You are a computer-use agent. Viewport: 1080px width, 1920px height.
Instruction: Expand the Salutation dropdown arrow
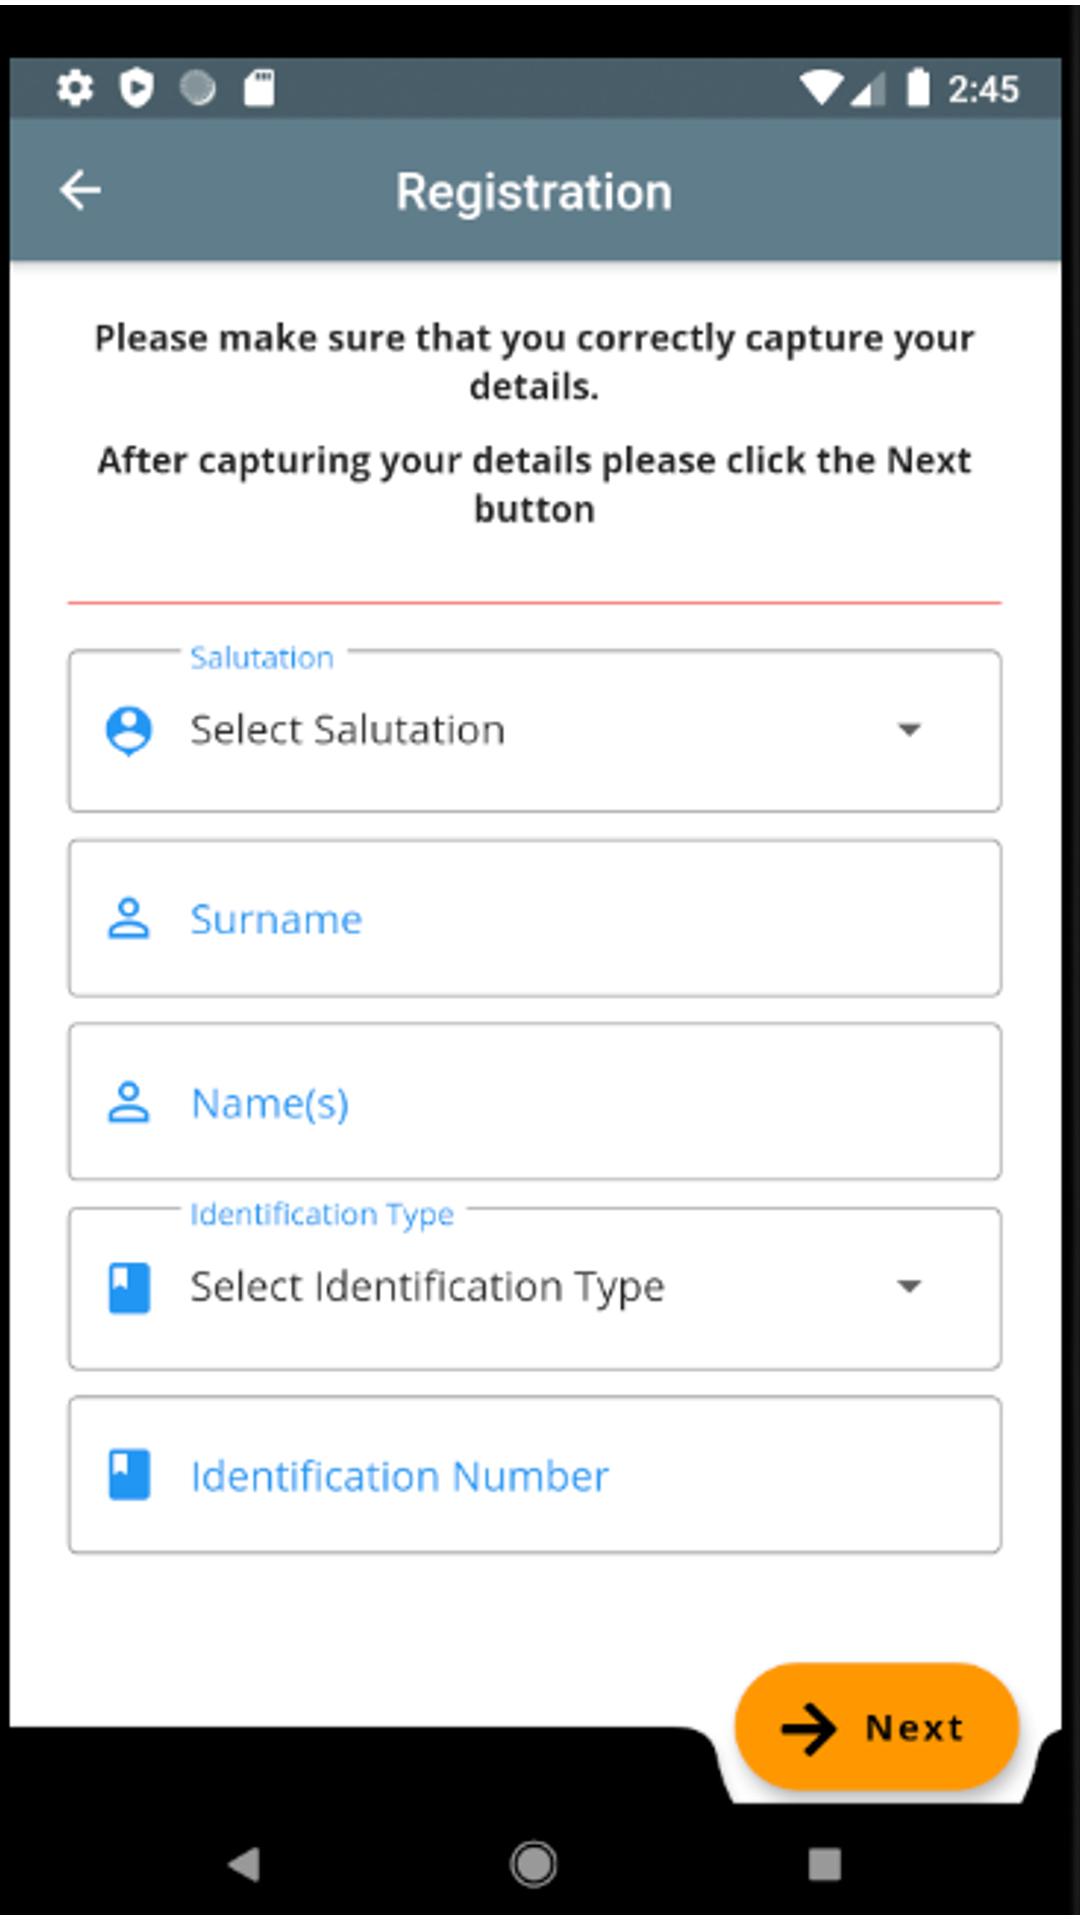coord(909,730)
